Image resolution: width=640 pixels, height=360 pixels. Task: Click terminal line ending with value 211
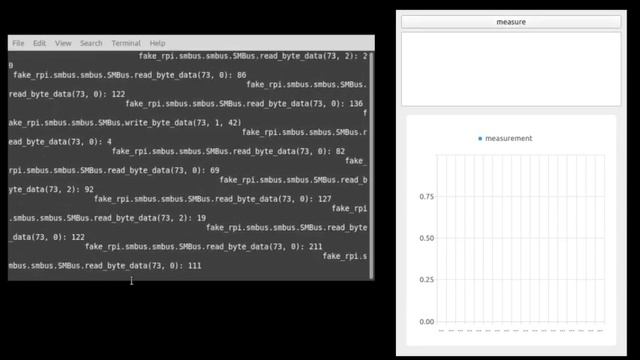coord(204,247)
